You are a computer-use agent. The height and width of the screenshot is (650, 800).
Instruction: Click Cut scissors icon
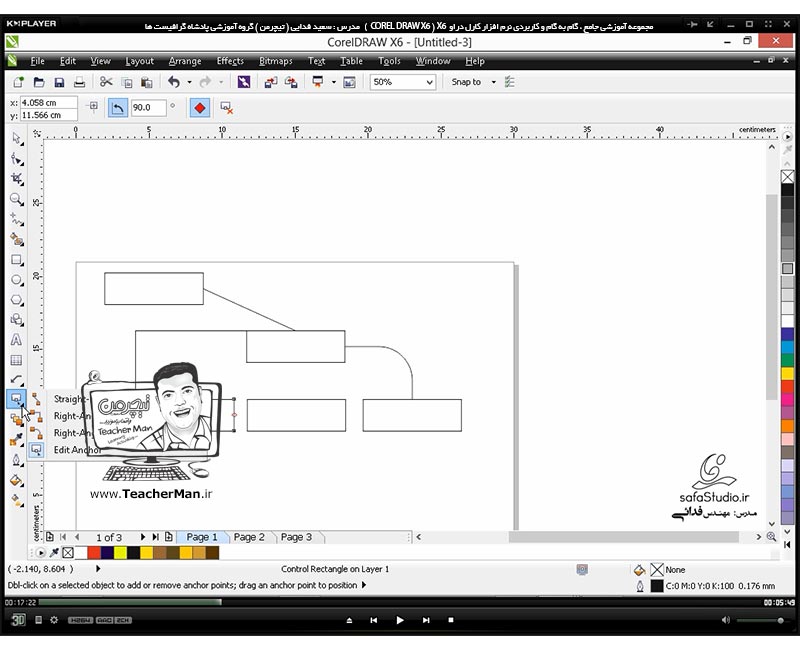(106, 82)
